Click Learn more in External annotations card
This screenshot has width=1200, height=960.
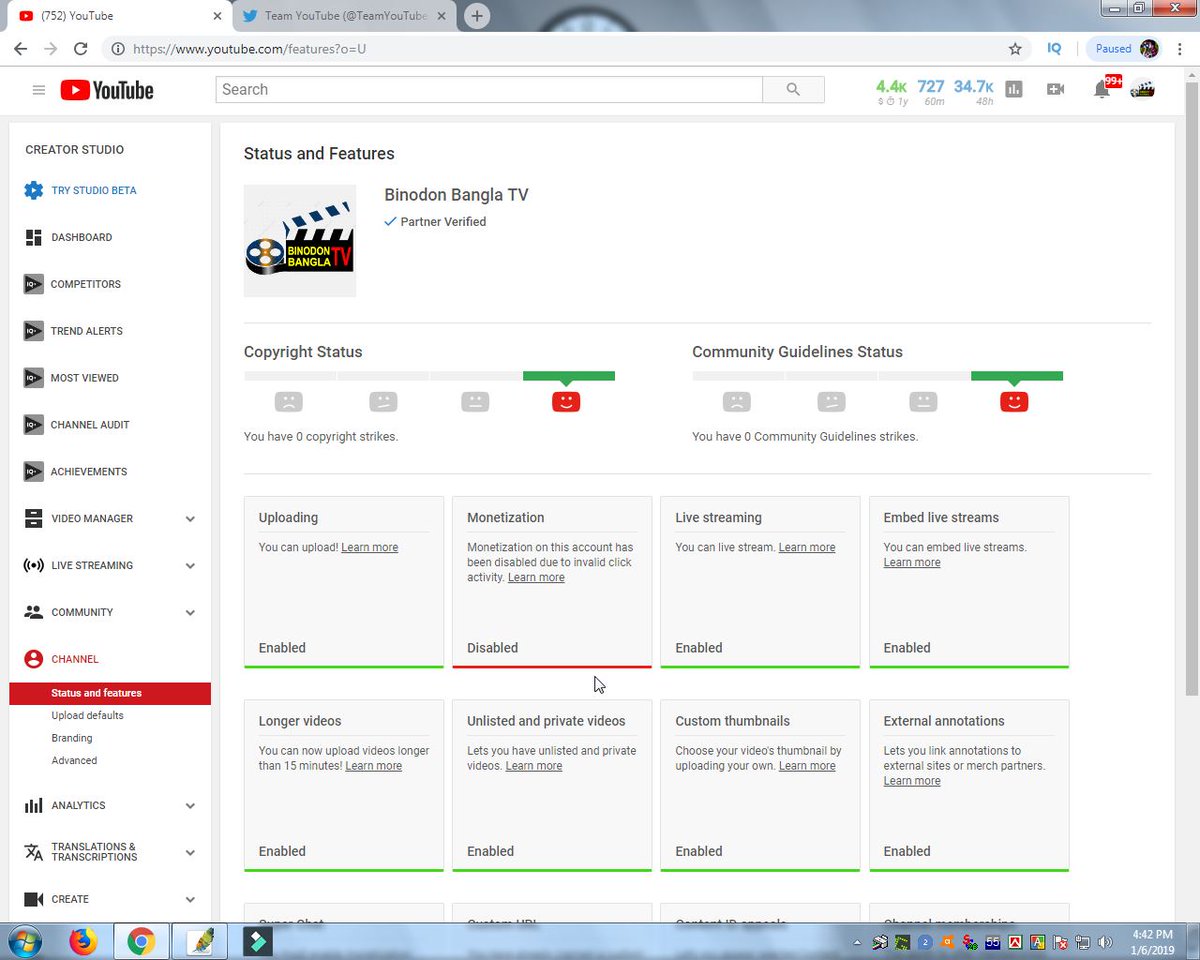(x=912, y=781)
